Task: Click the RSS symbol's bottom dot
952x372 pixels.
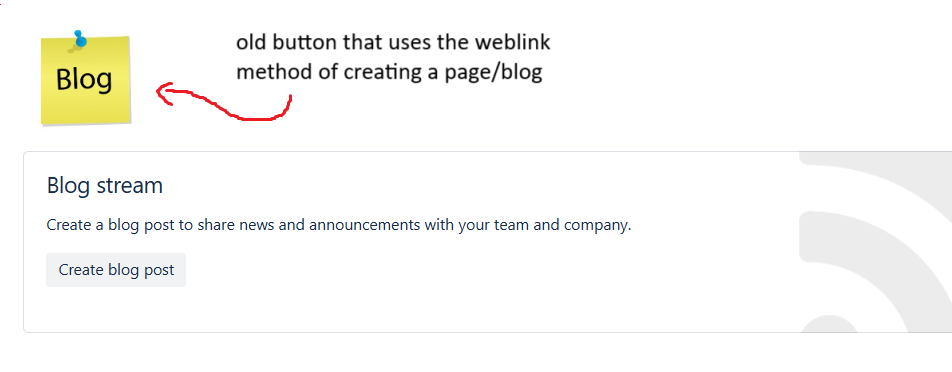Action: (x=827, y=324)
